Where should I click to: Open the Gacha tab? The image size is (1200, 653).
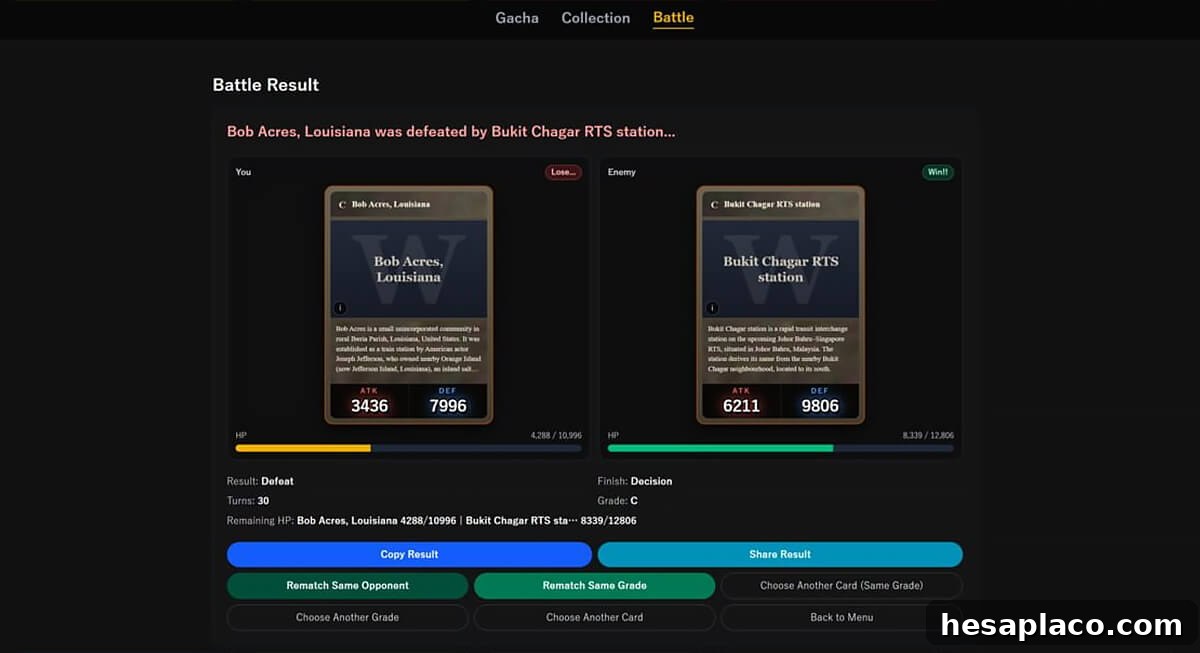tap(517, 18)
